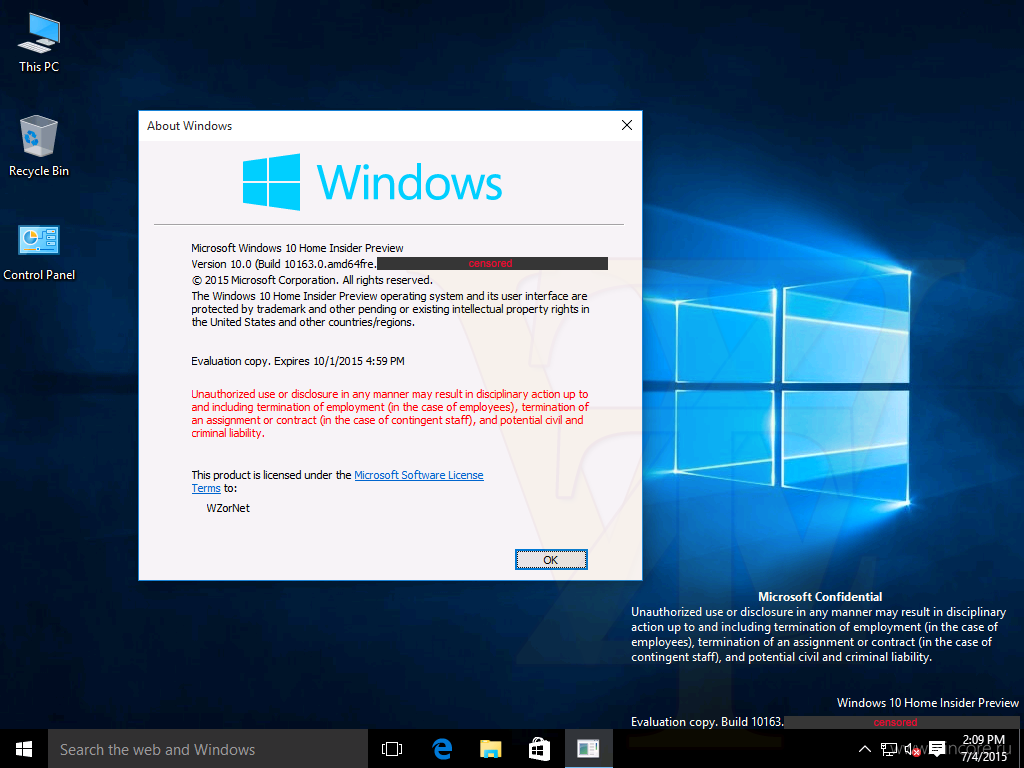Select the running winver app on taskbar
Screen dimensions: 1024x768
pos(588,749)
